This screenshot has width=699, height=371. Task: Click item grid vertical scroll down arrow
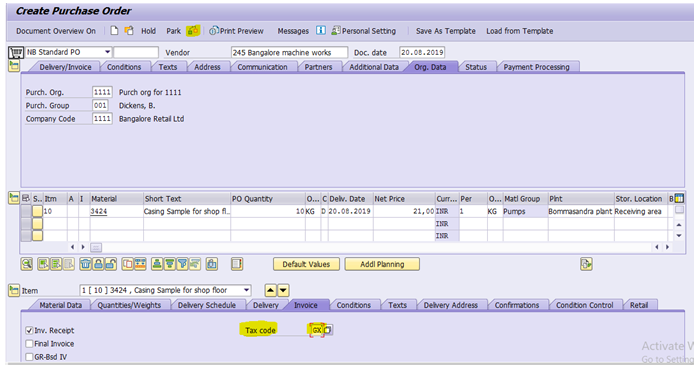tap(679, 235)
